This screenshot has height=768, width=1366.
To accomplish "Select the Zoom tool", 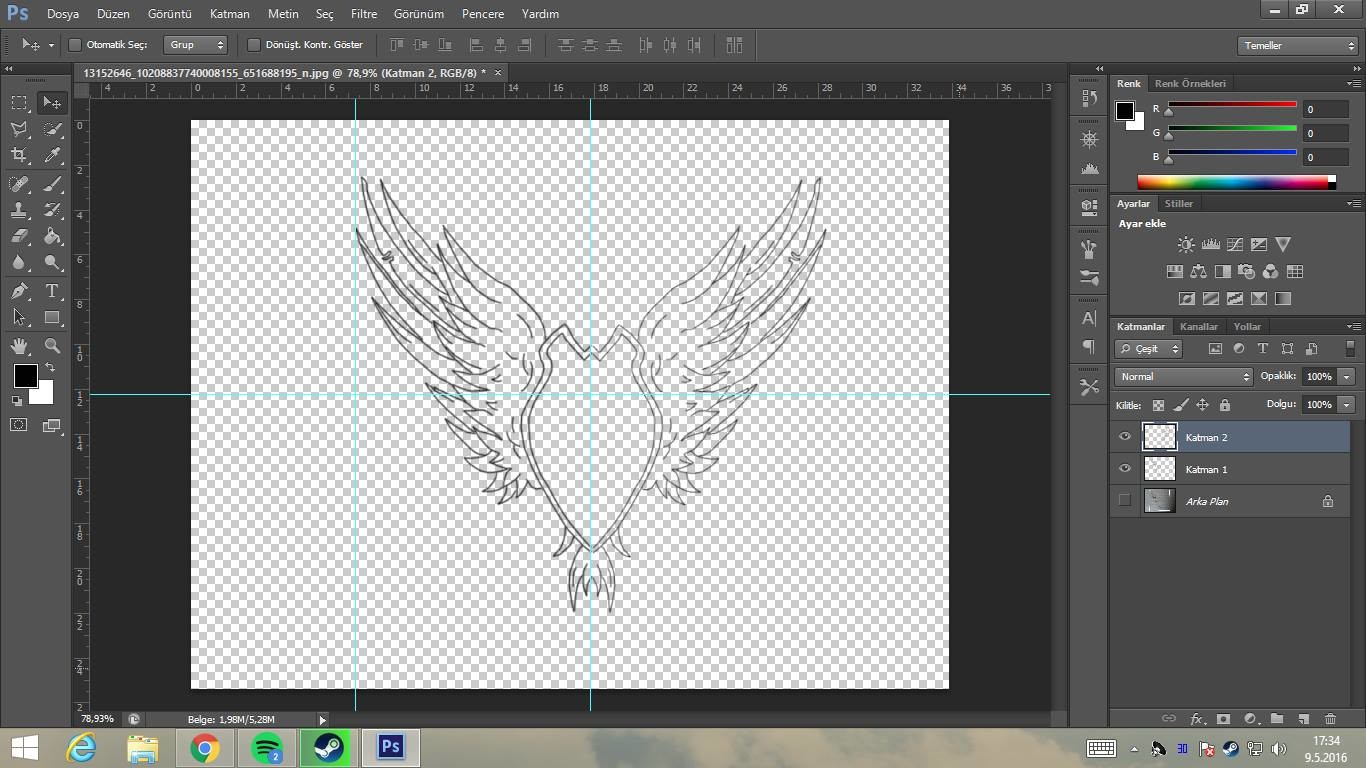I will (52, 346).
